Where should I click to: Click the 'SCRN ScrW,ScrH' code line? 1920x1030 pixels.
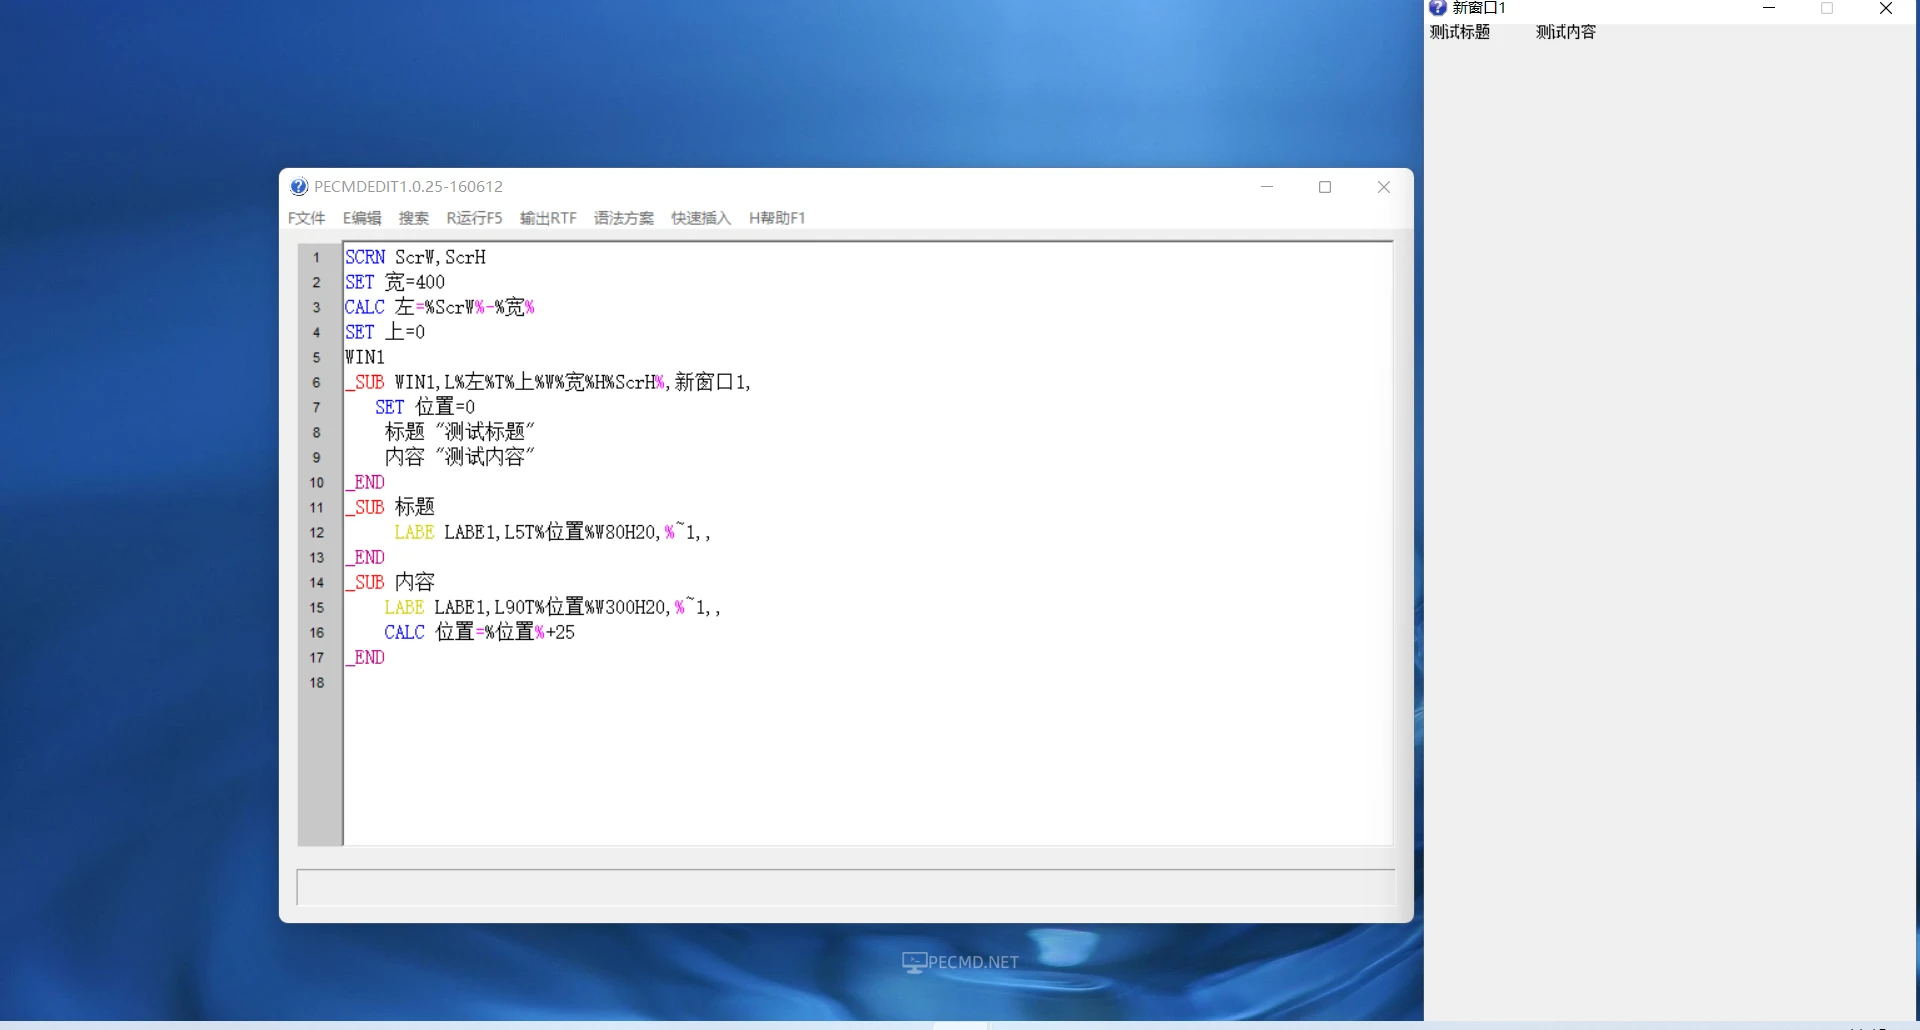click(415, 257)
